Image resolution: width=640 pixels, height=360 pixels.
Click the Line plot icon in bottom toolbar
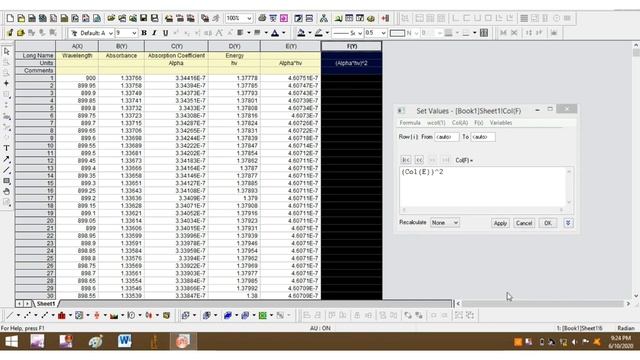[x=10, y=316]
